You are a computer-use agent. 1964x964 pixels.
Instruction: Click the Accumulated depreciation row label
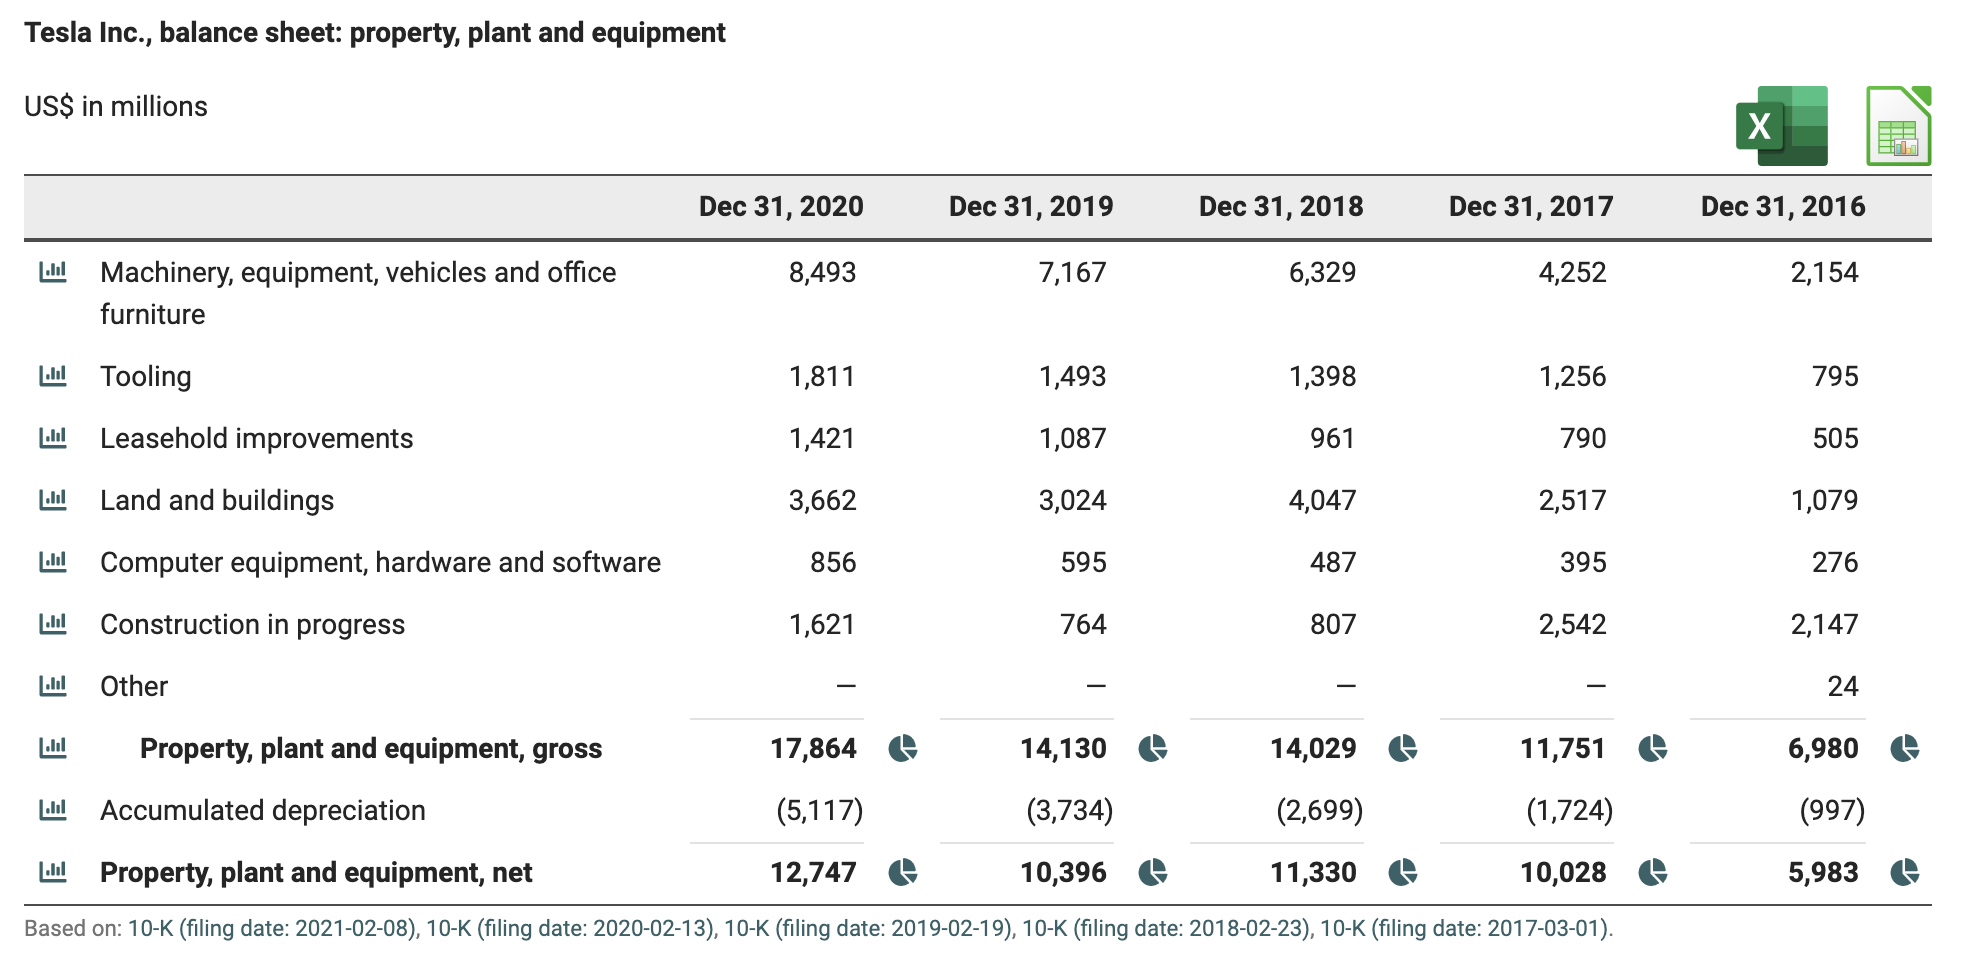pyautogui.click(x=263, y=810)
